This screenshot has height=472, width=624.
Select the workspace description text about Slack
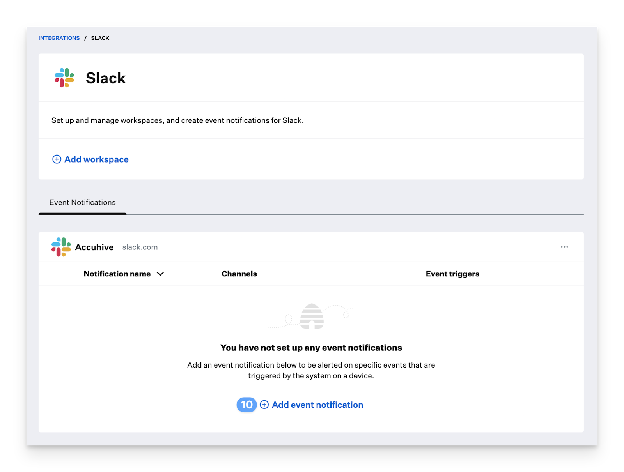(177, 120)
